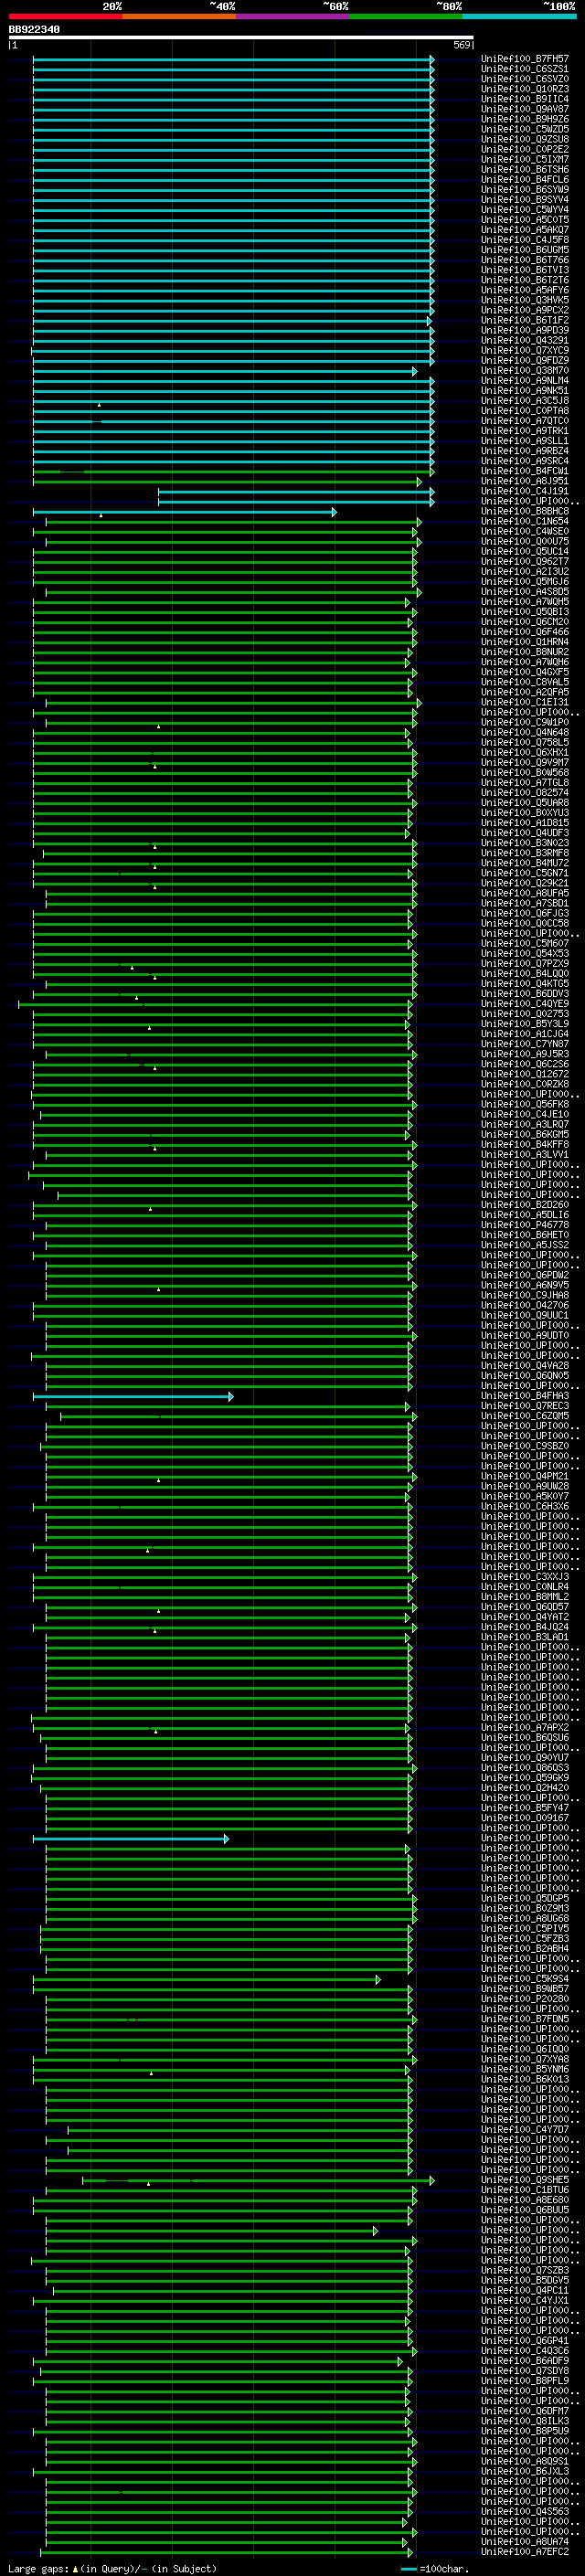Click the cyan UniRef100_B4FHA3 alignment bar
The height and width of the screenshot is (2576, 585).
tap(132, 1397)
